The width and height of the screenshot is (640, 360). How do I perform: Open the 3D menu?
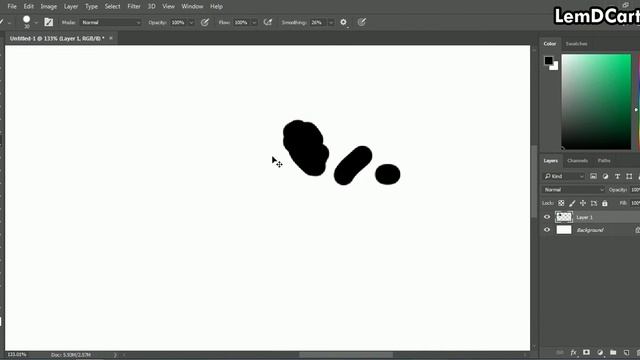point(151,7)
